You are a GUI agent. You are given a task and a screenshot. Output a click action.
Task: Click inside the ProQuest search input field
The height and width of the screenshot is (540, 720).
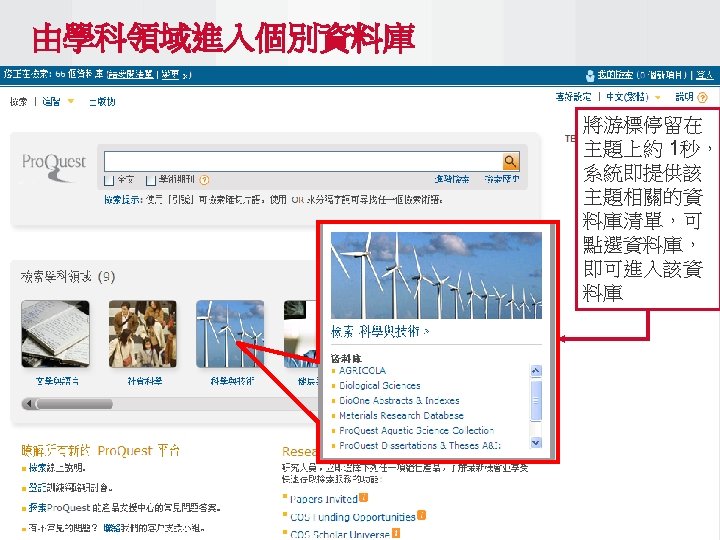(x=303, y=161)
